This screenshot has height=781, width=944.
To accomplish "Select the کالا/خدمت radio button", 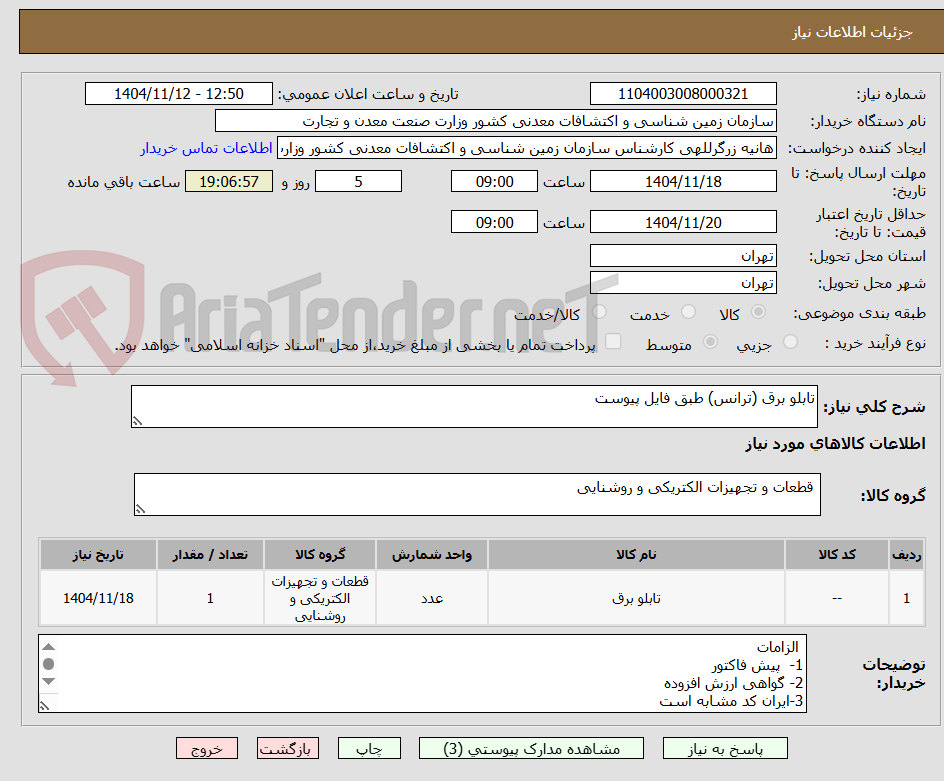I will pos(599,312).
